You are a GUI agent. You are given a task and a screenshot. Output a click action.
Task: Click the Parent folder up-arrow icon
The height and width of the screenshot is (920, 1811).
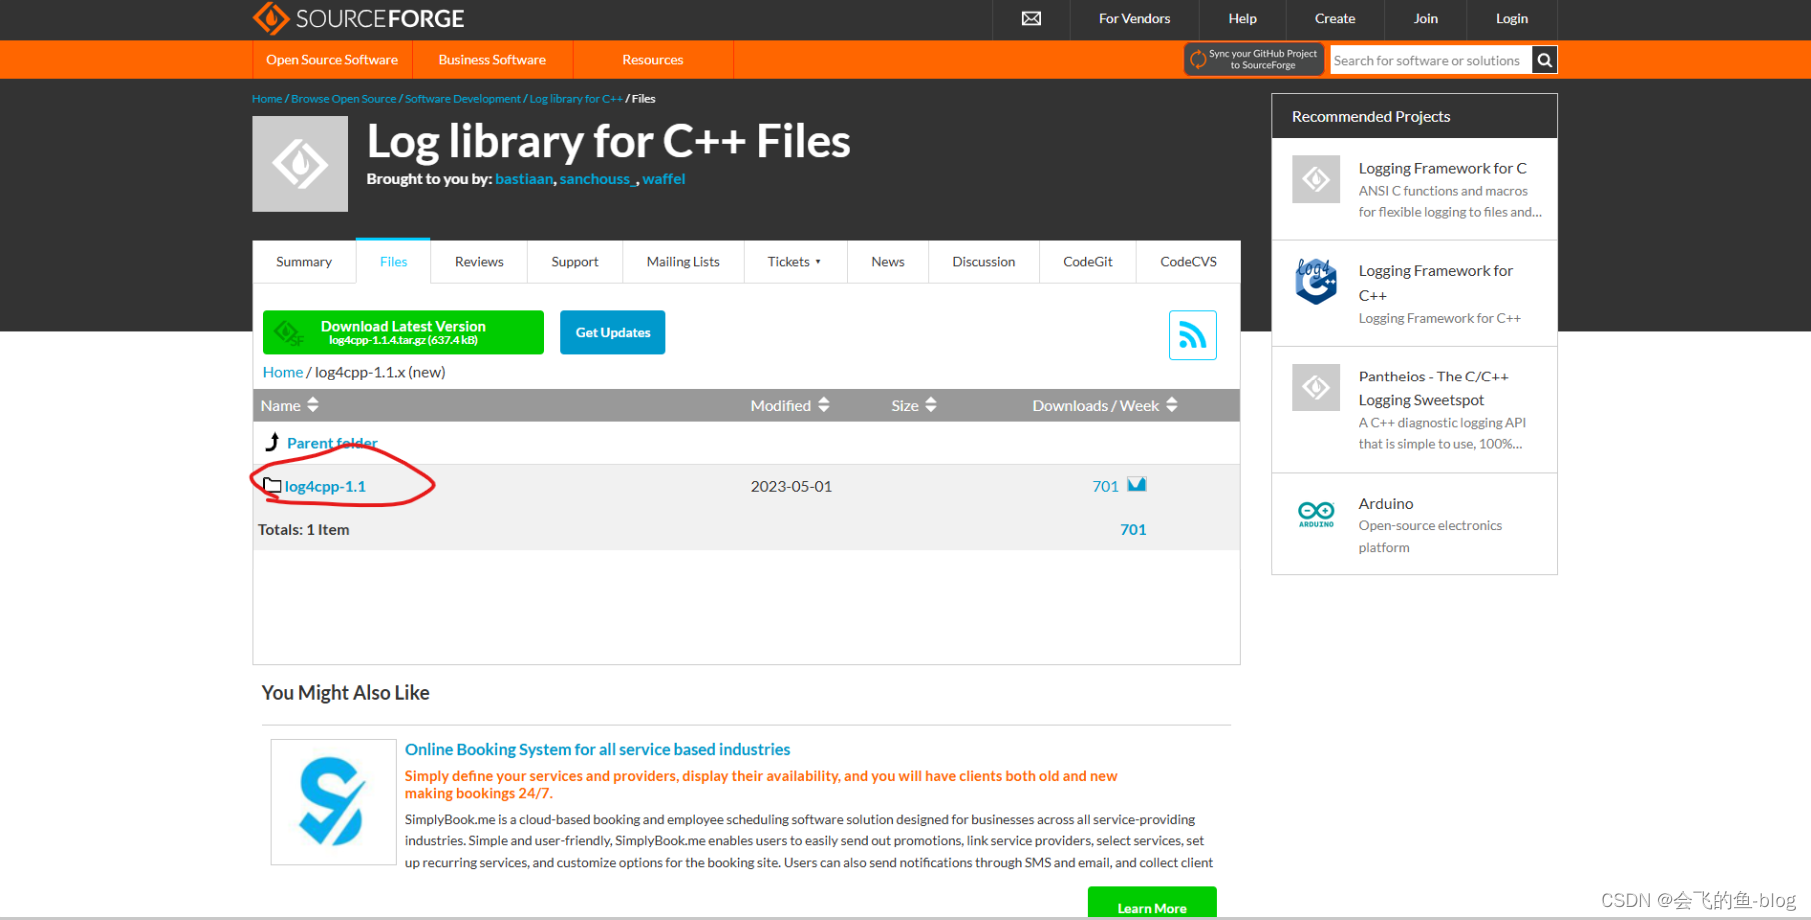tap(272, 442)
